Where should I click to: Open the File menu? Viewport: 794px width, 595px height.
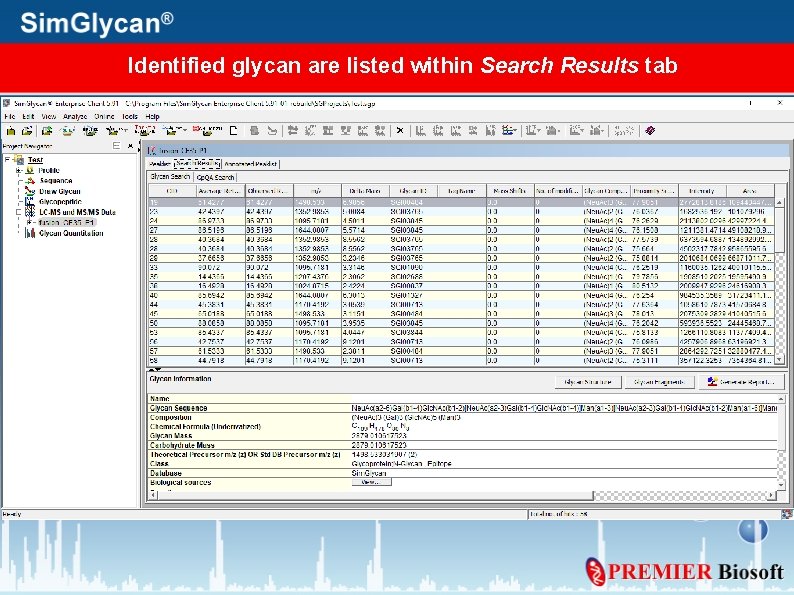[10, 116]
